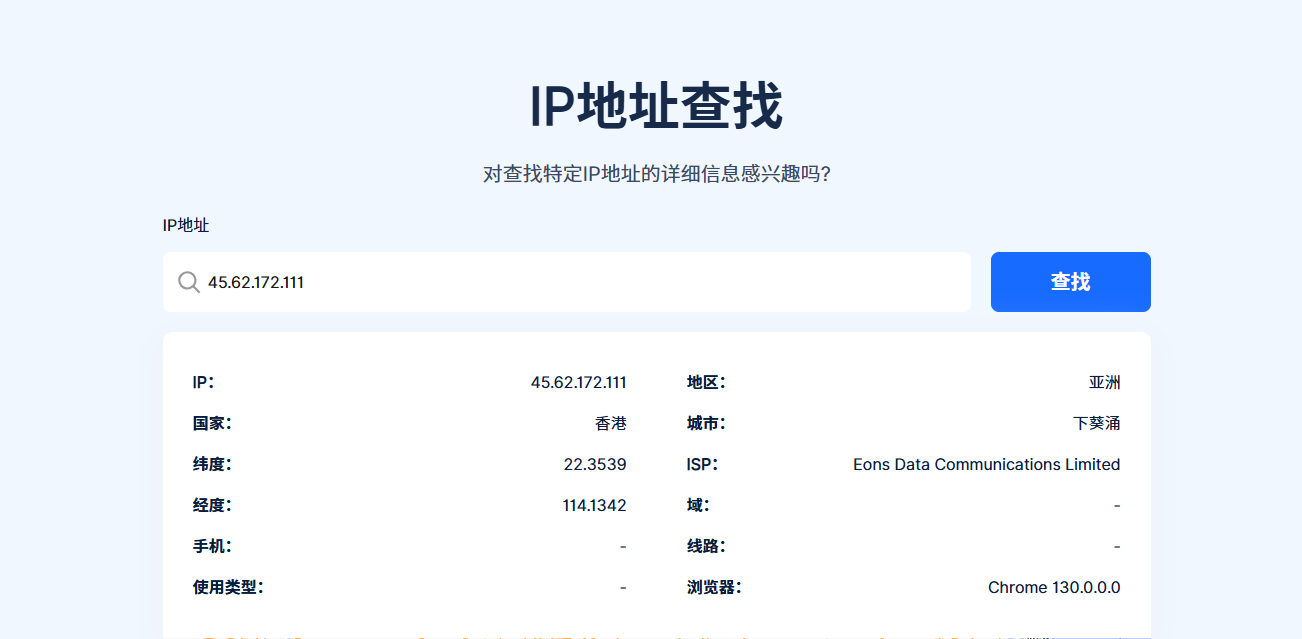
Task: Click the "地区:" field label
Action: pos(706,382)
